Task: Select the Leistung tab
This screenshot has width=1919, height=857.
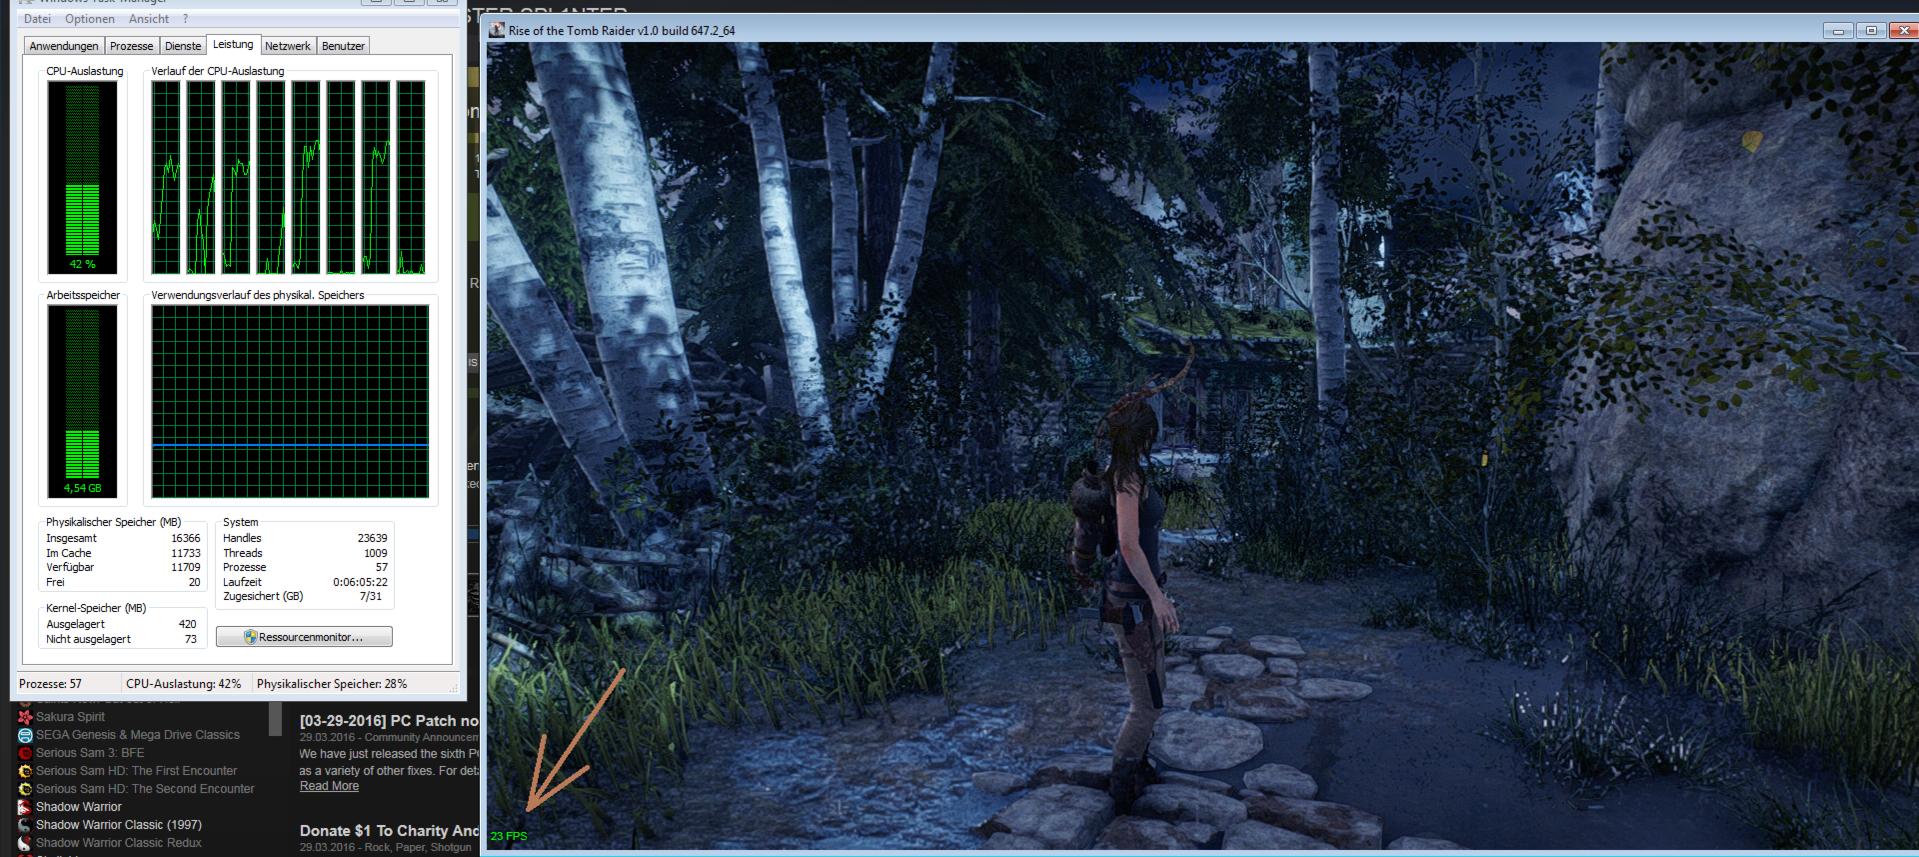Action: tap(233, 44)
